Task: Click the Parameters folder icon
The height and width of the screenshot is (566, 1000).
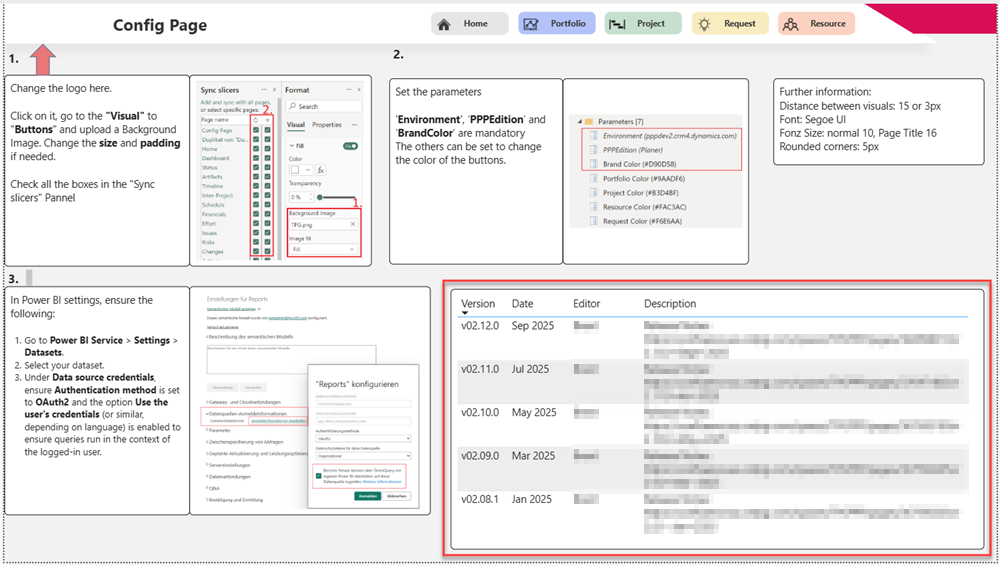Action: tap(589, 121)
